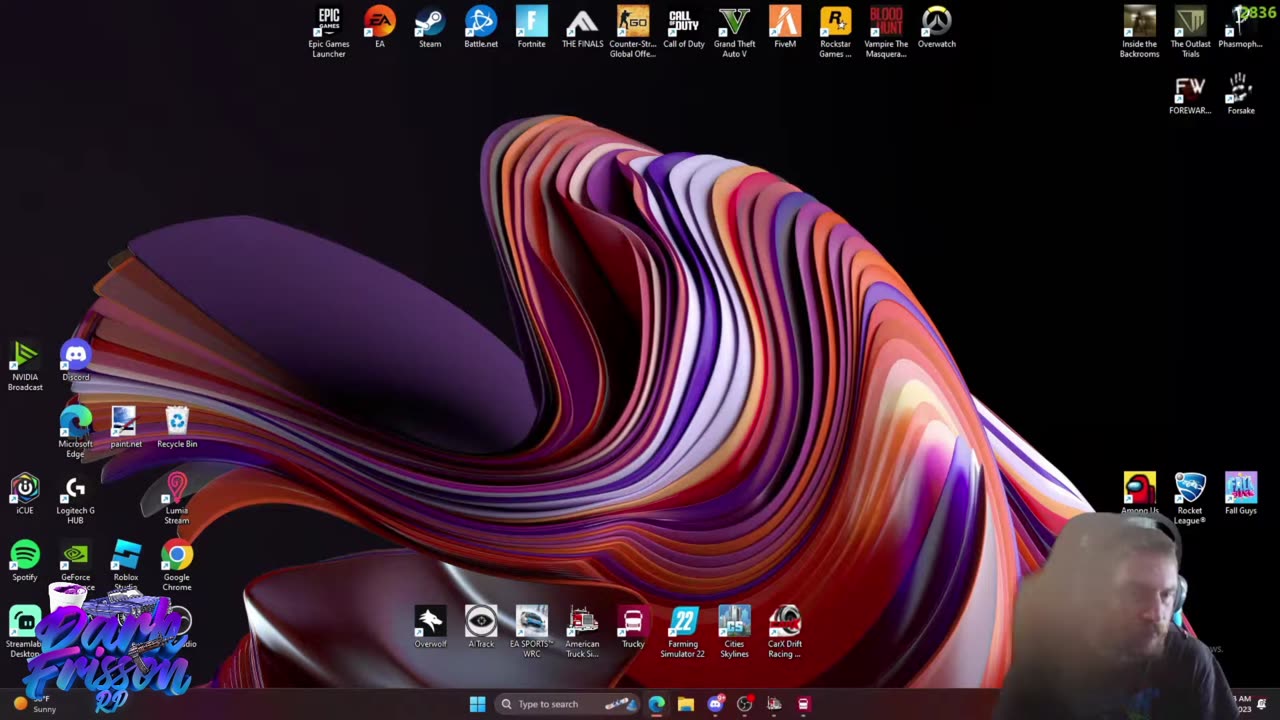Select the Forsake desktop shortcut
This screenshot has height=720, width=1280.
(1241, 94)
